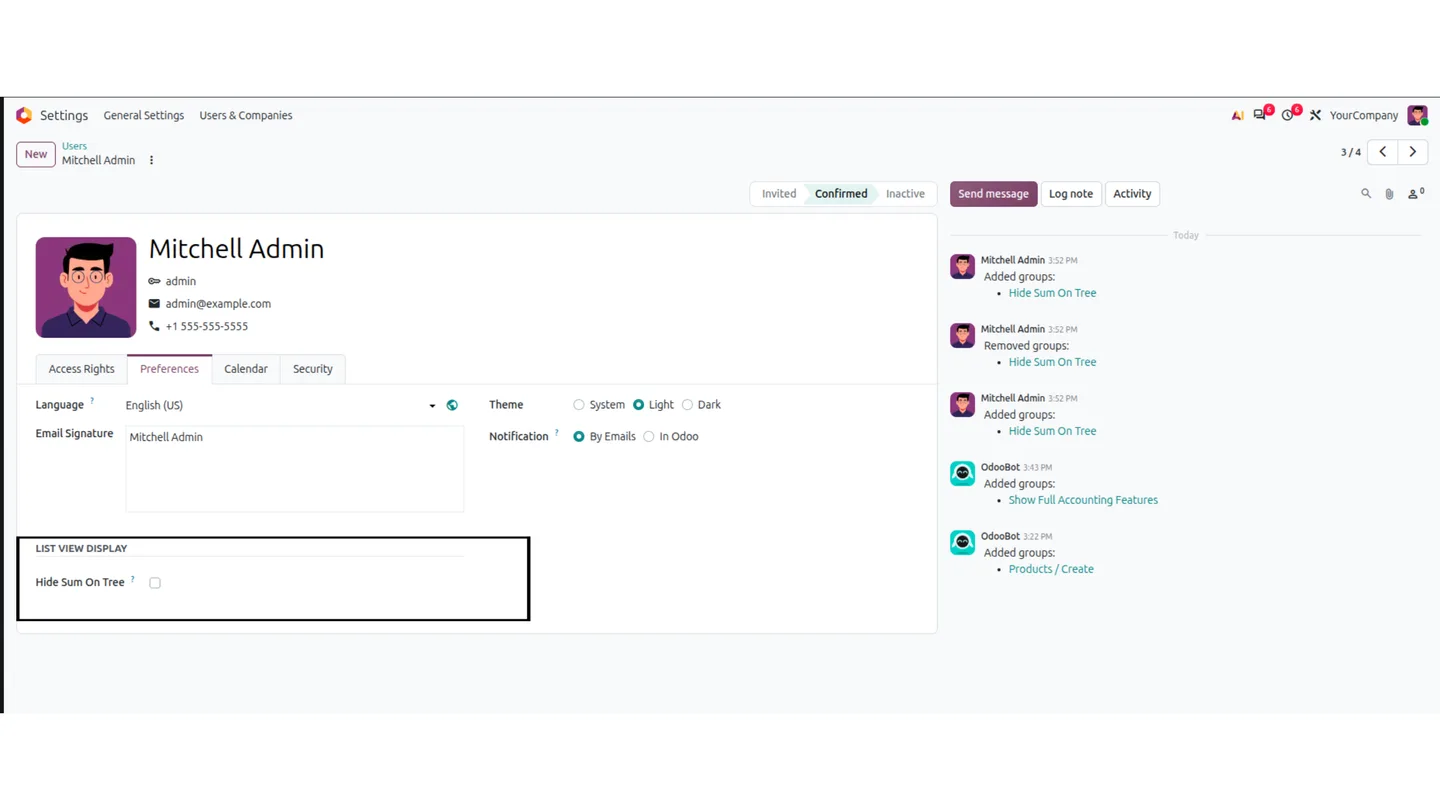Screen dimensions: 1440x810
Task: Open the Show Full Accounting Features link
Action: [x=1083, y=500]
